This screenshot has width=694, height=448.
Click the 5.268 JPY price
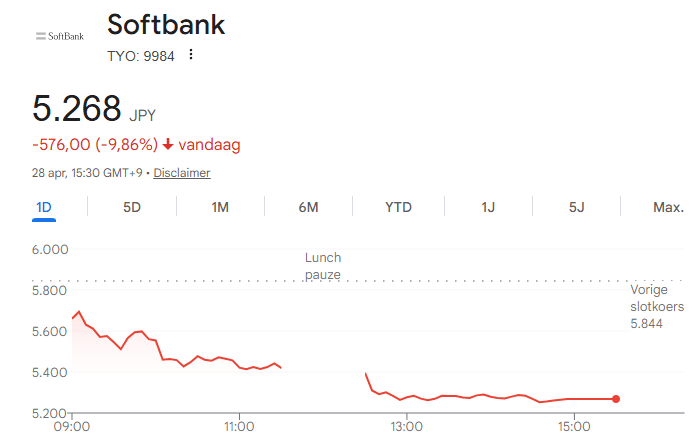click(94, 108)
